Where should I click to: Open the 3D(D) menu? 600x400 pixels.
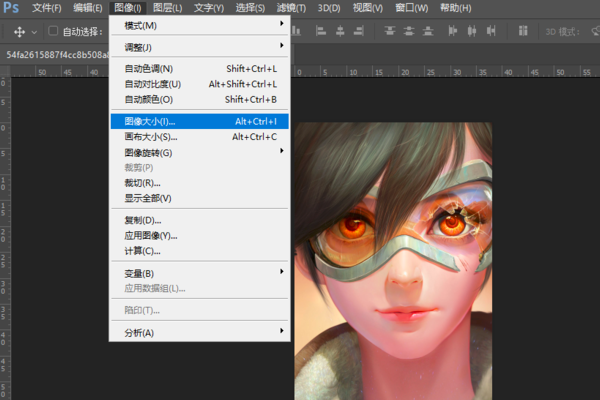(329, 8)
